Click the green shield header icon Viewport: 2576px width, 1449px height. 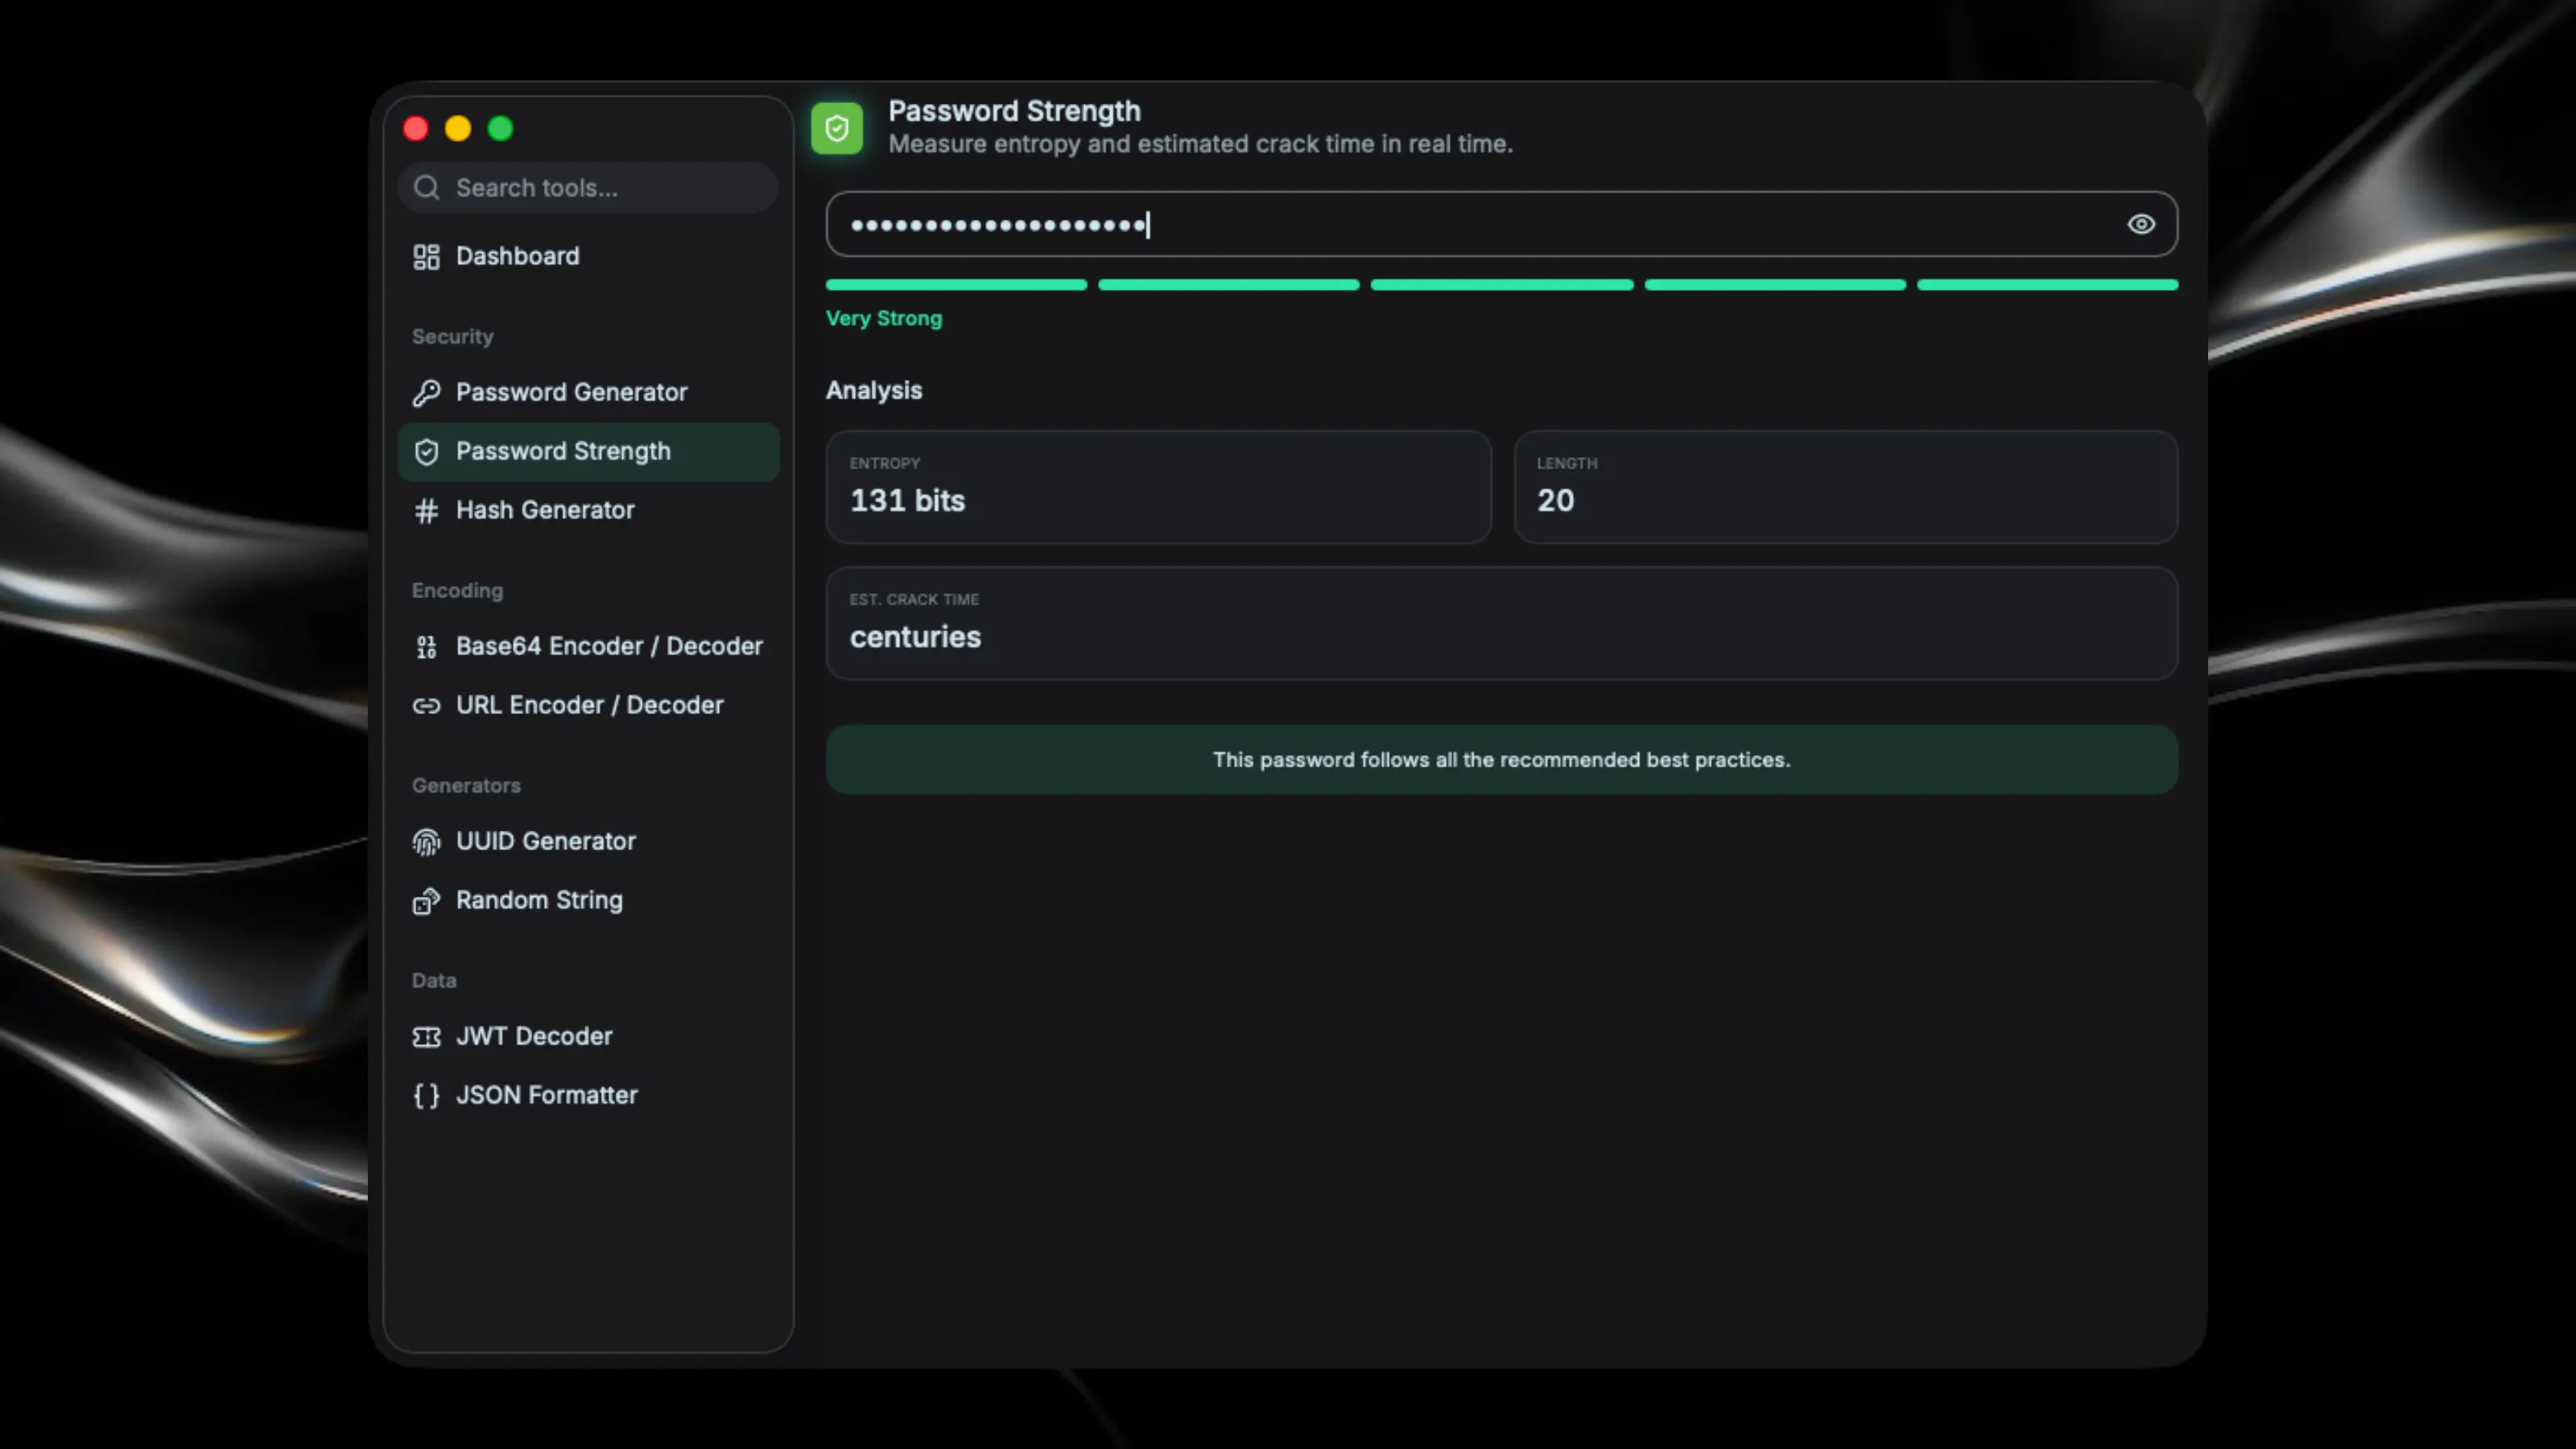[x=837, y=128]
